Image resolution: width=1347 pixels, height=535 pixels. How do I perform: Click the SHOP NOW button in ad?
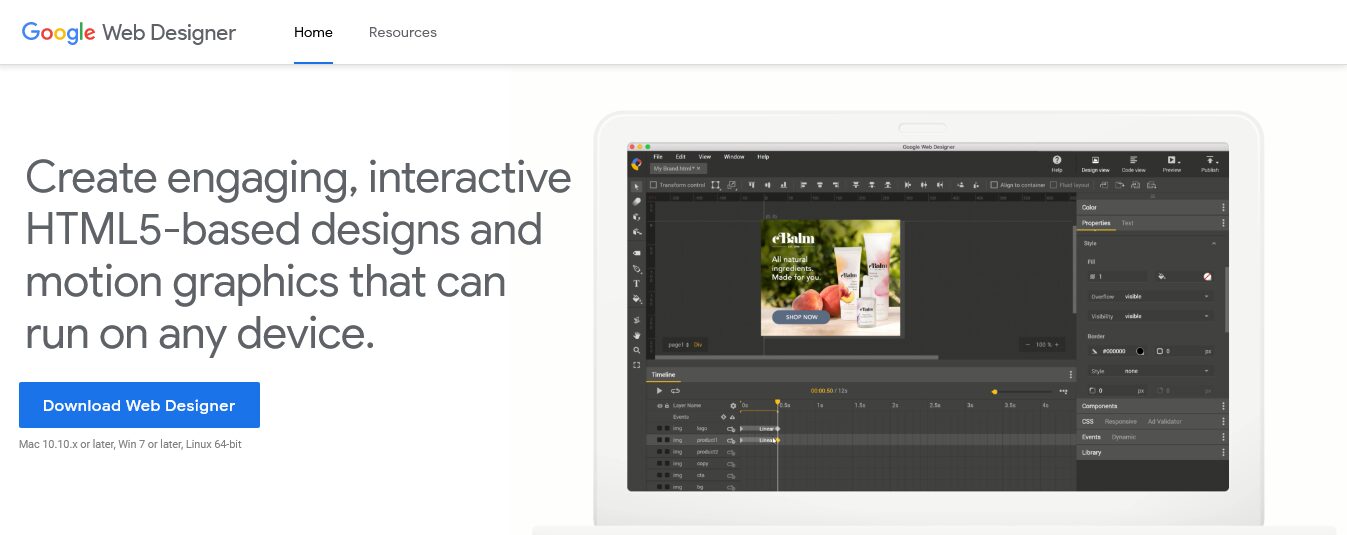[x=801, y=317]
